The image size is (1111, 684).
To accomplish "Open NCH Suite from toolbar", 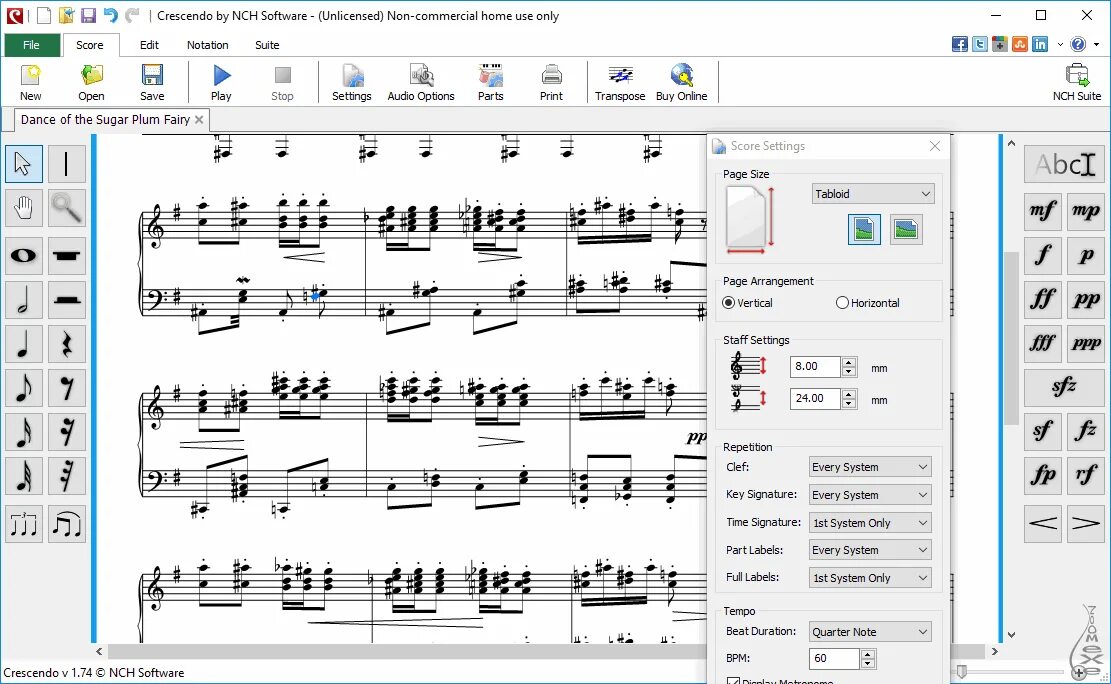I will [x=1076, y=82].
